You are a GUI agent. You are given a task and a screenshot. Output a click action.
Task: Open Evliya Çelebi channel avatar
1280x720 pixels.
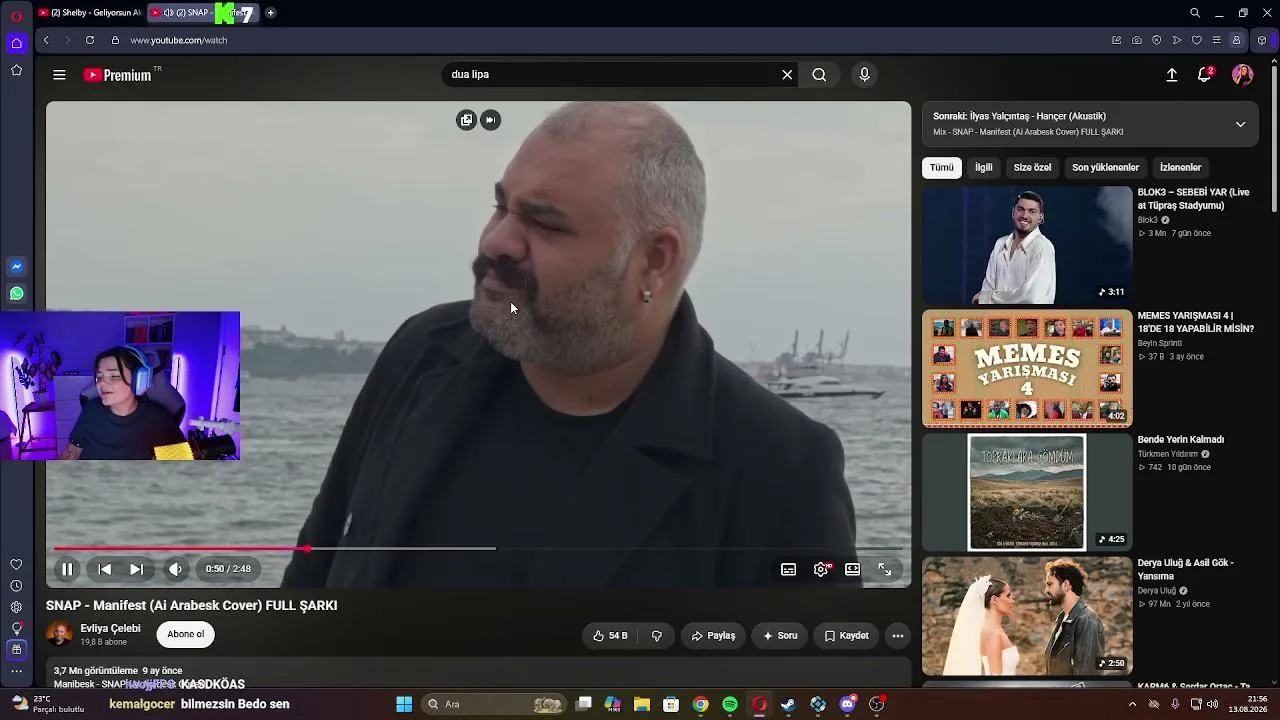tap(60, 634)
